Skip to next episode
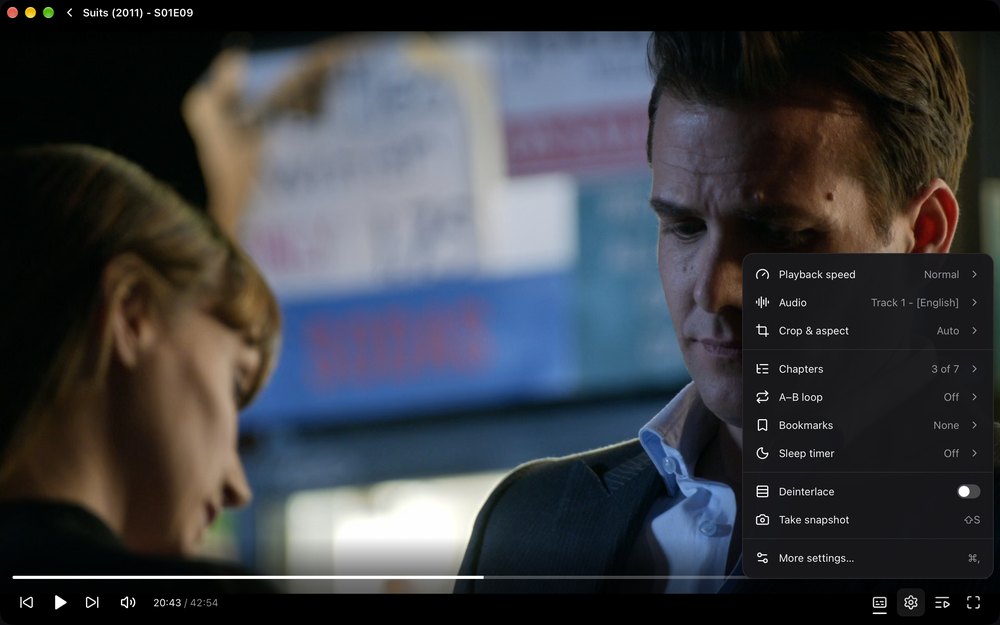 pyautogui.click(x=92, y=603)
